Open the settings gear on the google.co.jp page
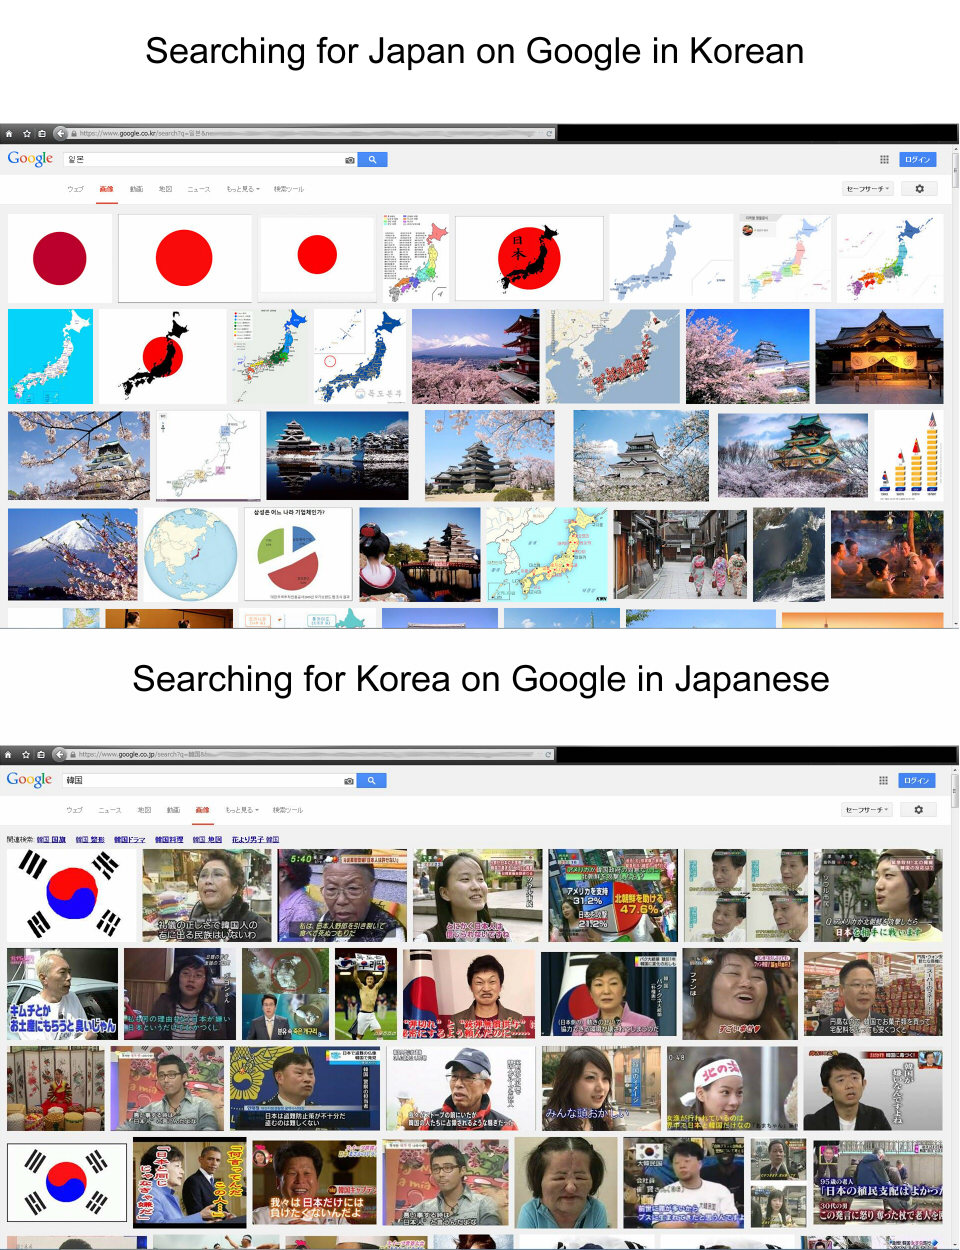The image size is (960, 1250). click(918, 809)
